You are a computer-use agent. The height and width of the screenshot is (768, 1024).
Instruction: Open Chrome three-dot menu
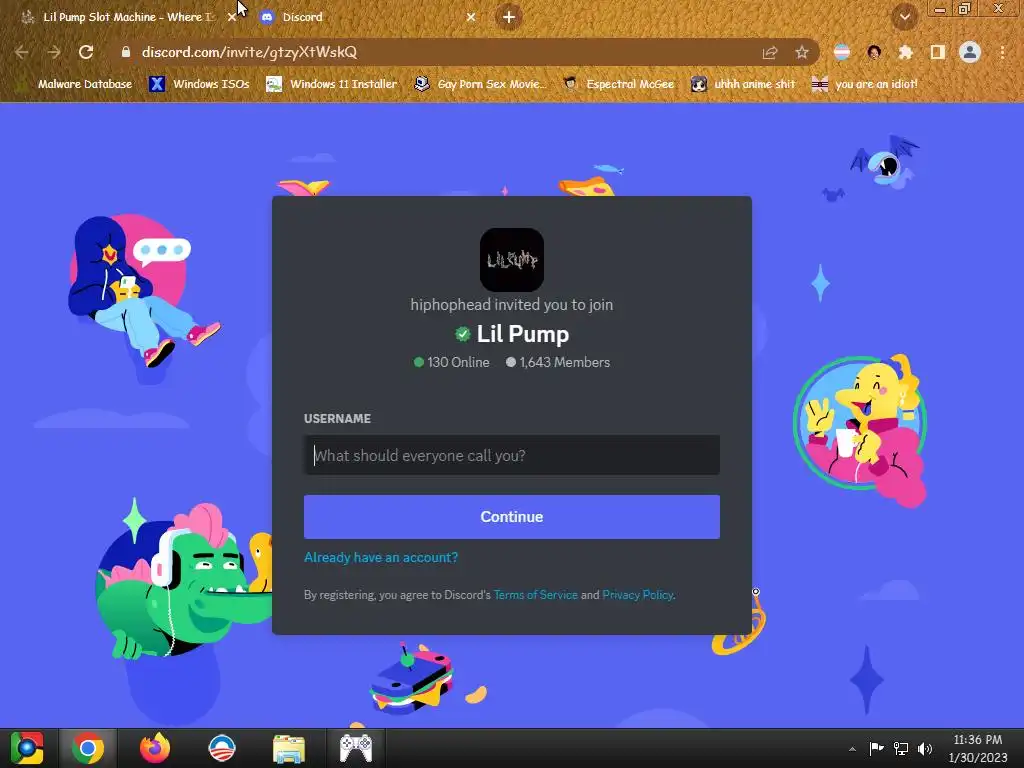click(x=1002, y=52)
